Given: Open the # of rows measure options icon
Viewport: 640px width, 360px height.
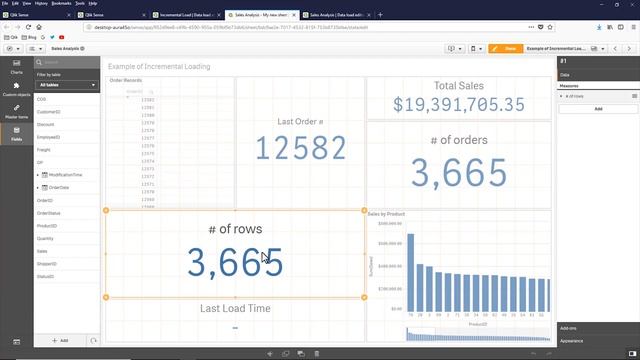Looking at the screenshot, I should click(x=634, y=96).
